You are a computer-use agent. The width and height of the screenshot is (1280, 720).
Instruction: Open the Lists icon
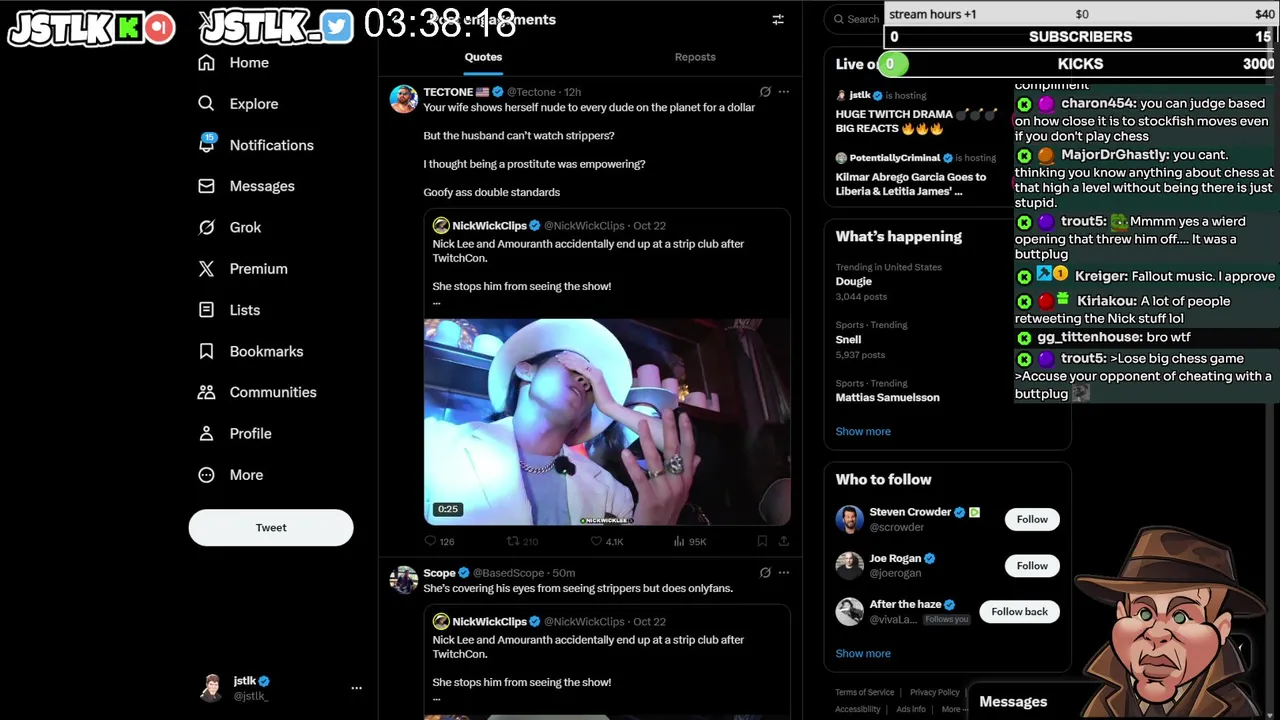pos(206,310)
